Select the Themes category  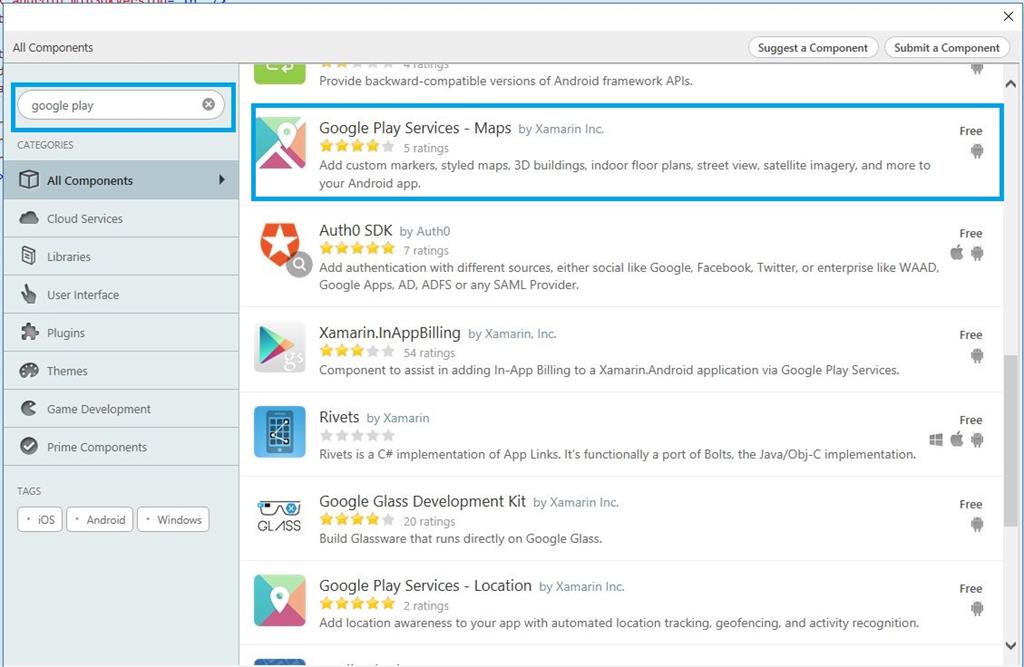coord(121,370)
